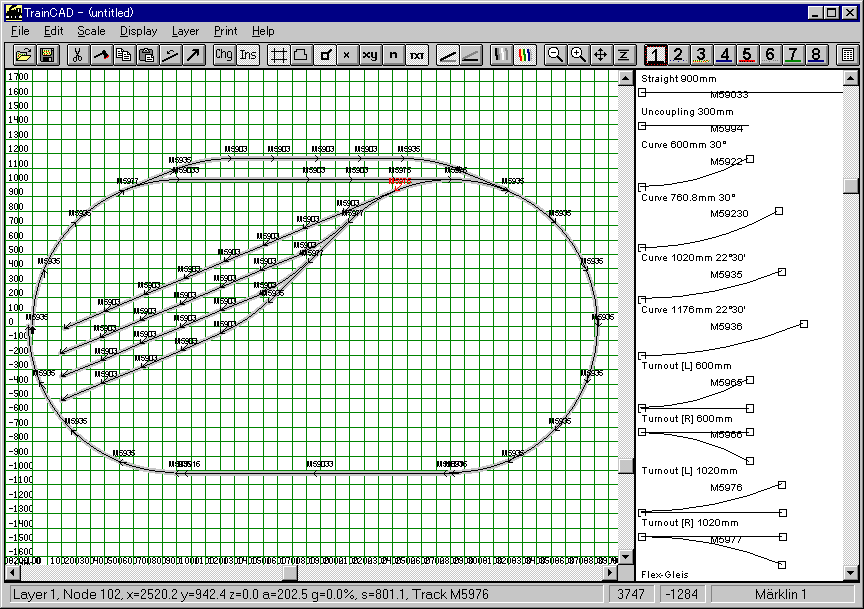Click the small x toolbar button
The height and width of the screenshot is (609, 864).
[x=347, y=55]
